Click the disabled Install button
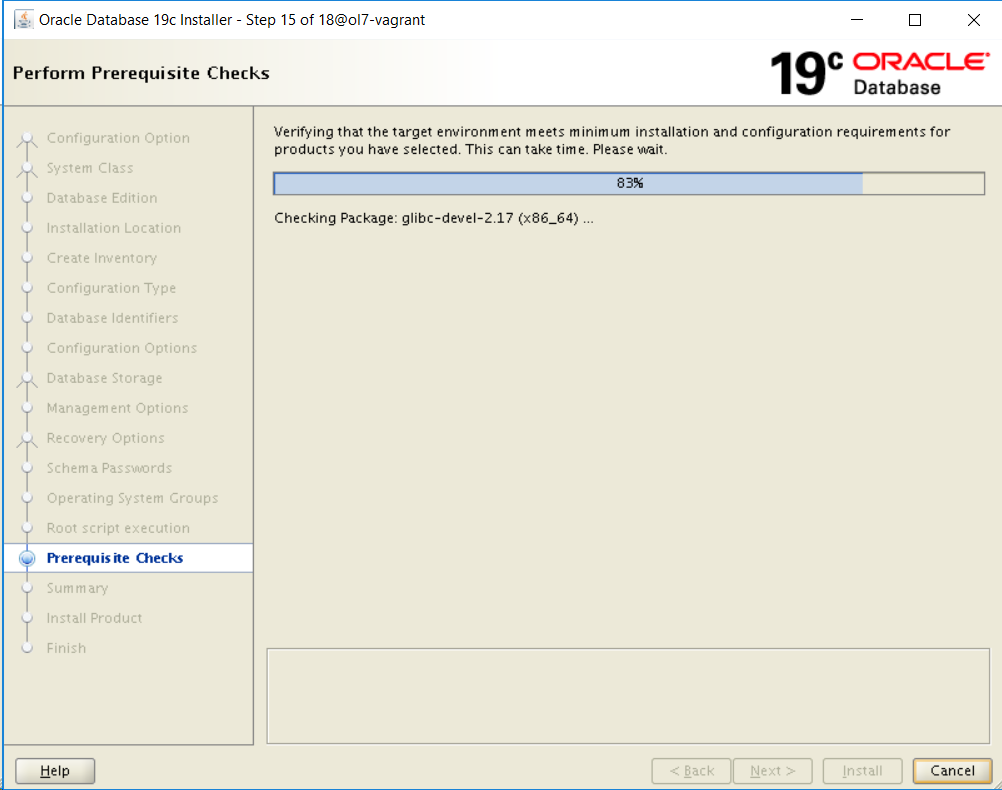1002x790 pixels. point(862,771)
